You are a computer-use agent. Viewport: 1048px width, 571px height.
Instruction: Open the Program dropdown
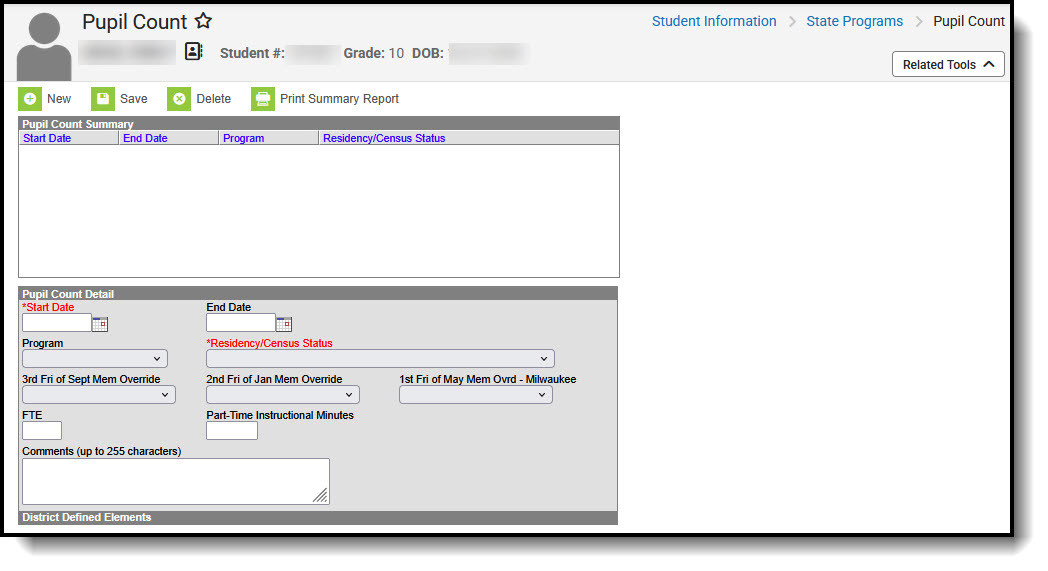click(95, 359)
